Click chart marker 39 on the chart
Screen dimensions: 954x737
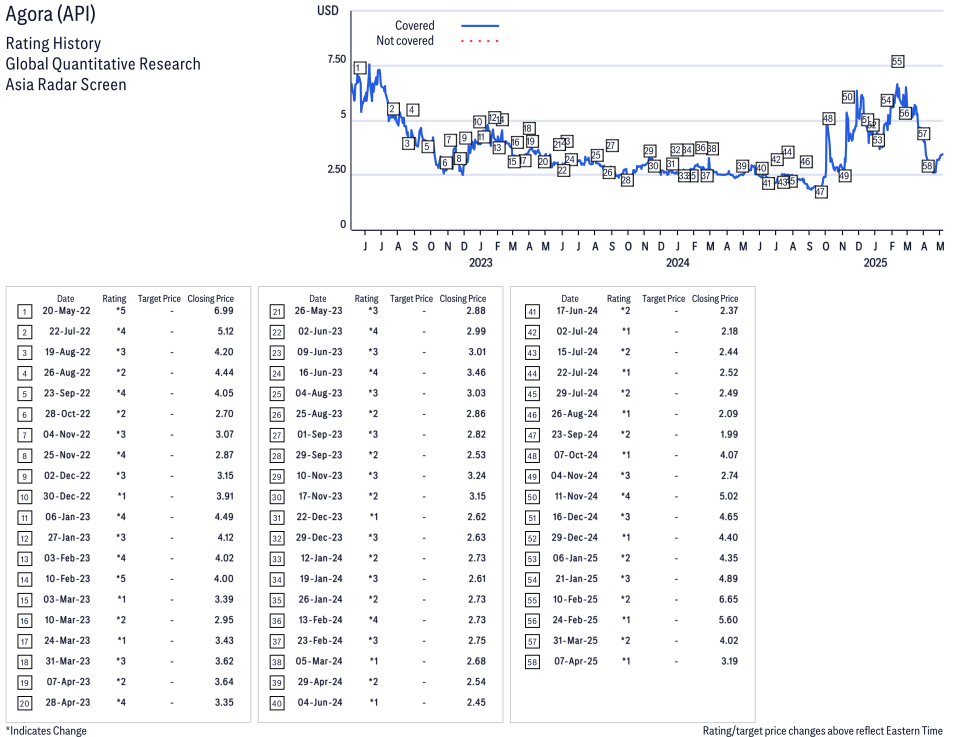click(x=742, y=166)
